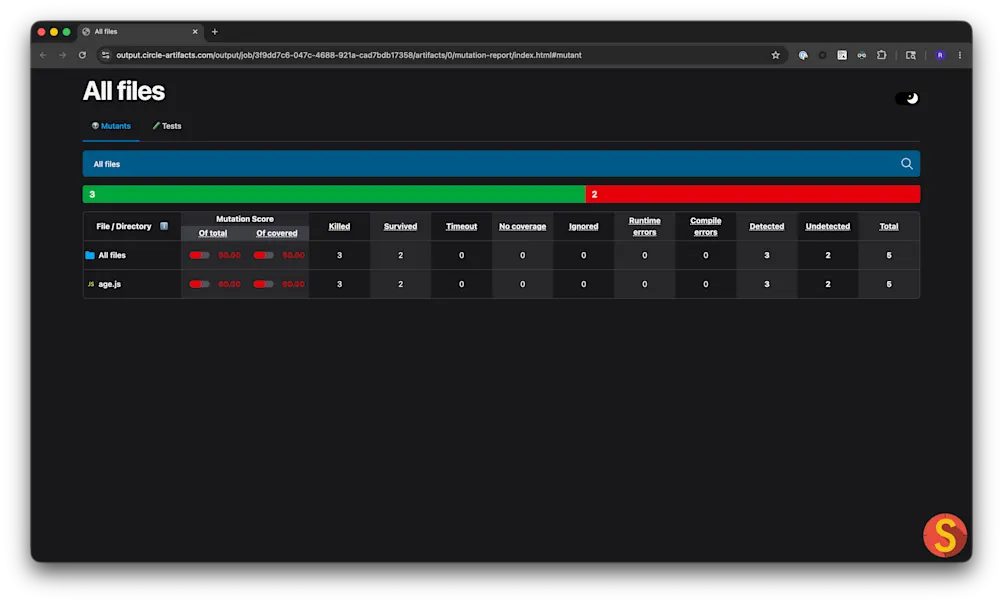The image size is (1003, 603).
Task: Select the All files browser tab
Action: point(139,31)
